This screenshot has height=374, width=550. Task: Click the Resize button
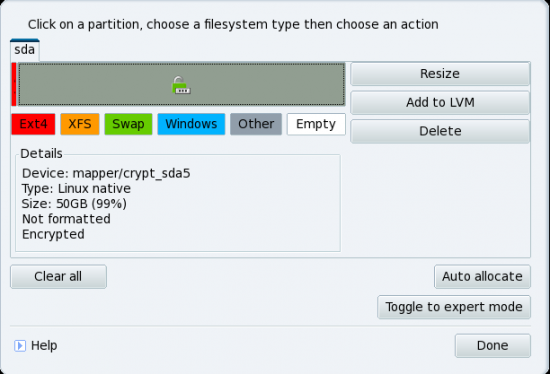point(440,74)
